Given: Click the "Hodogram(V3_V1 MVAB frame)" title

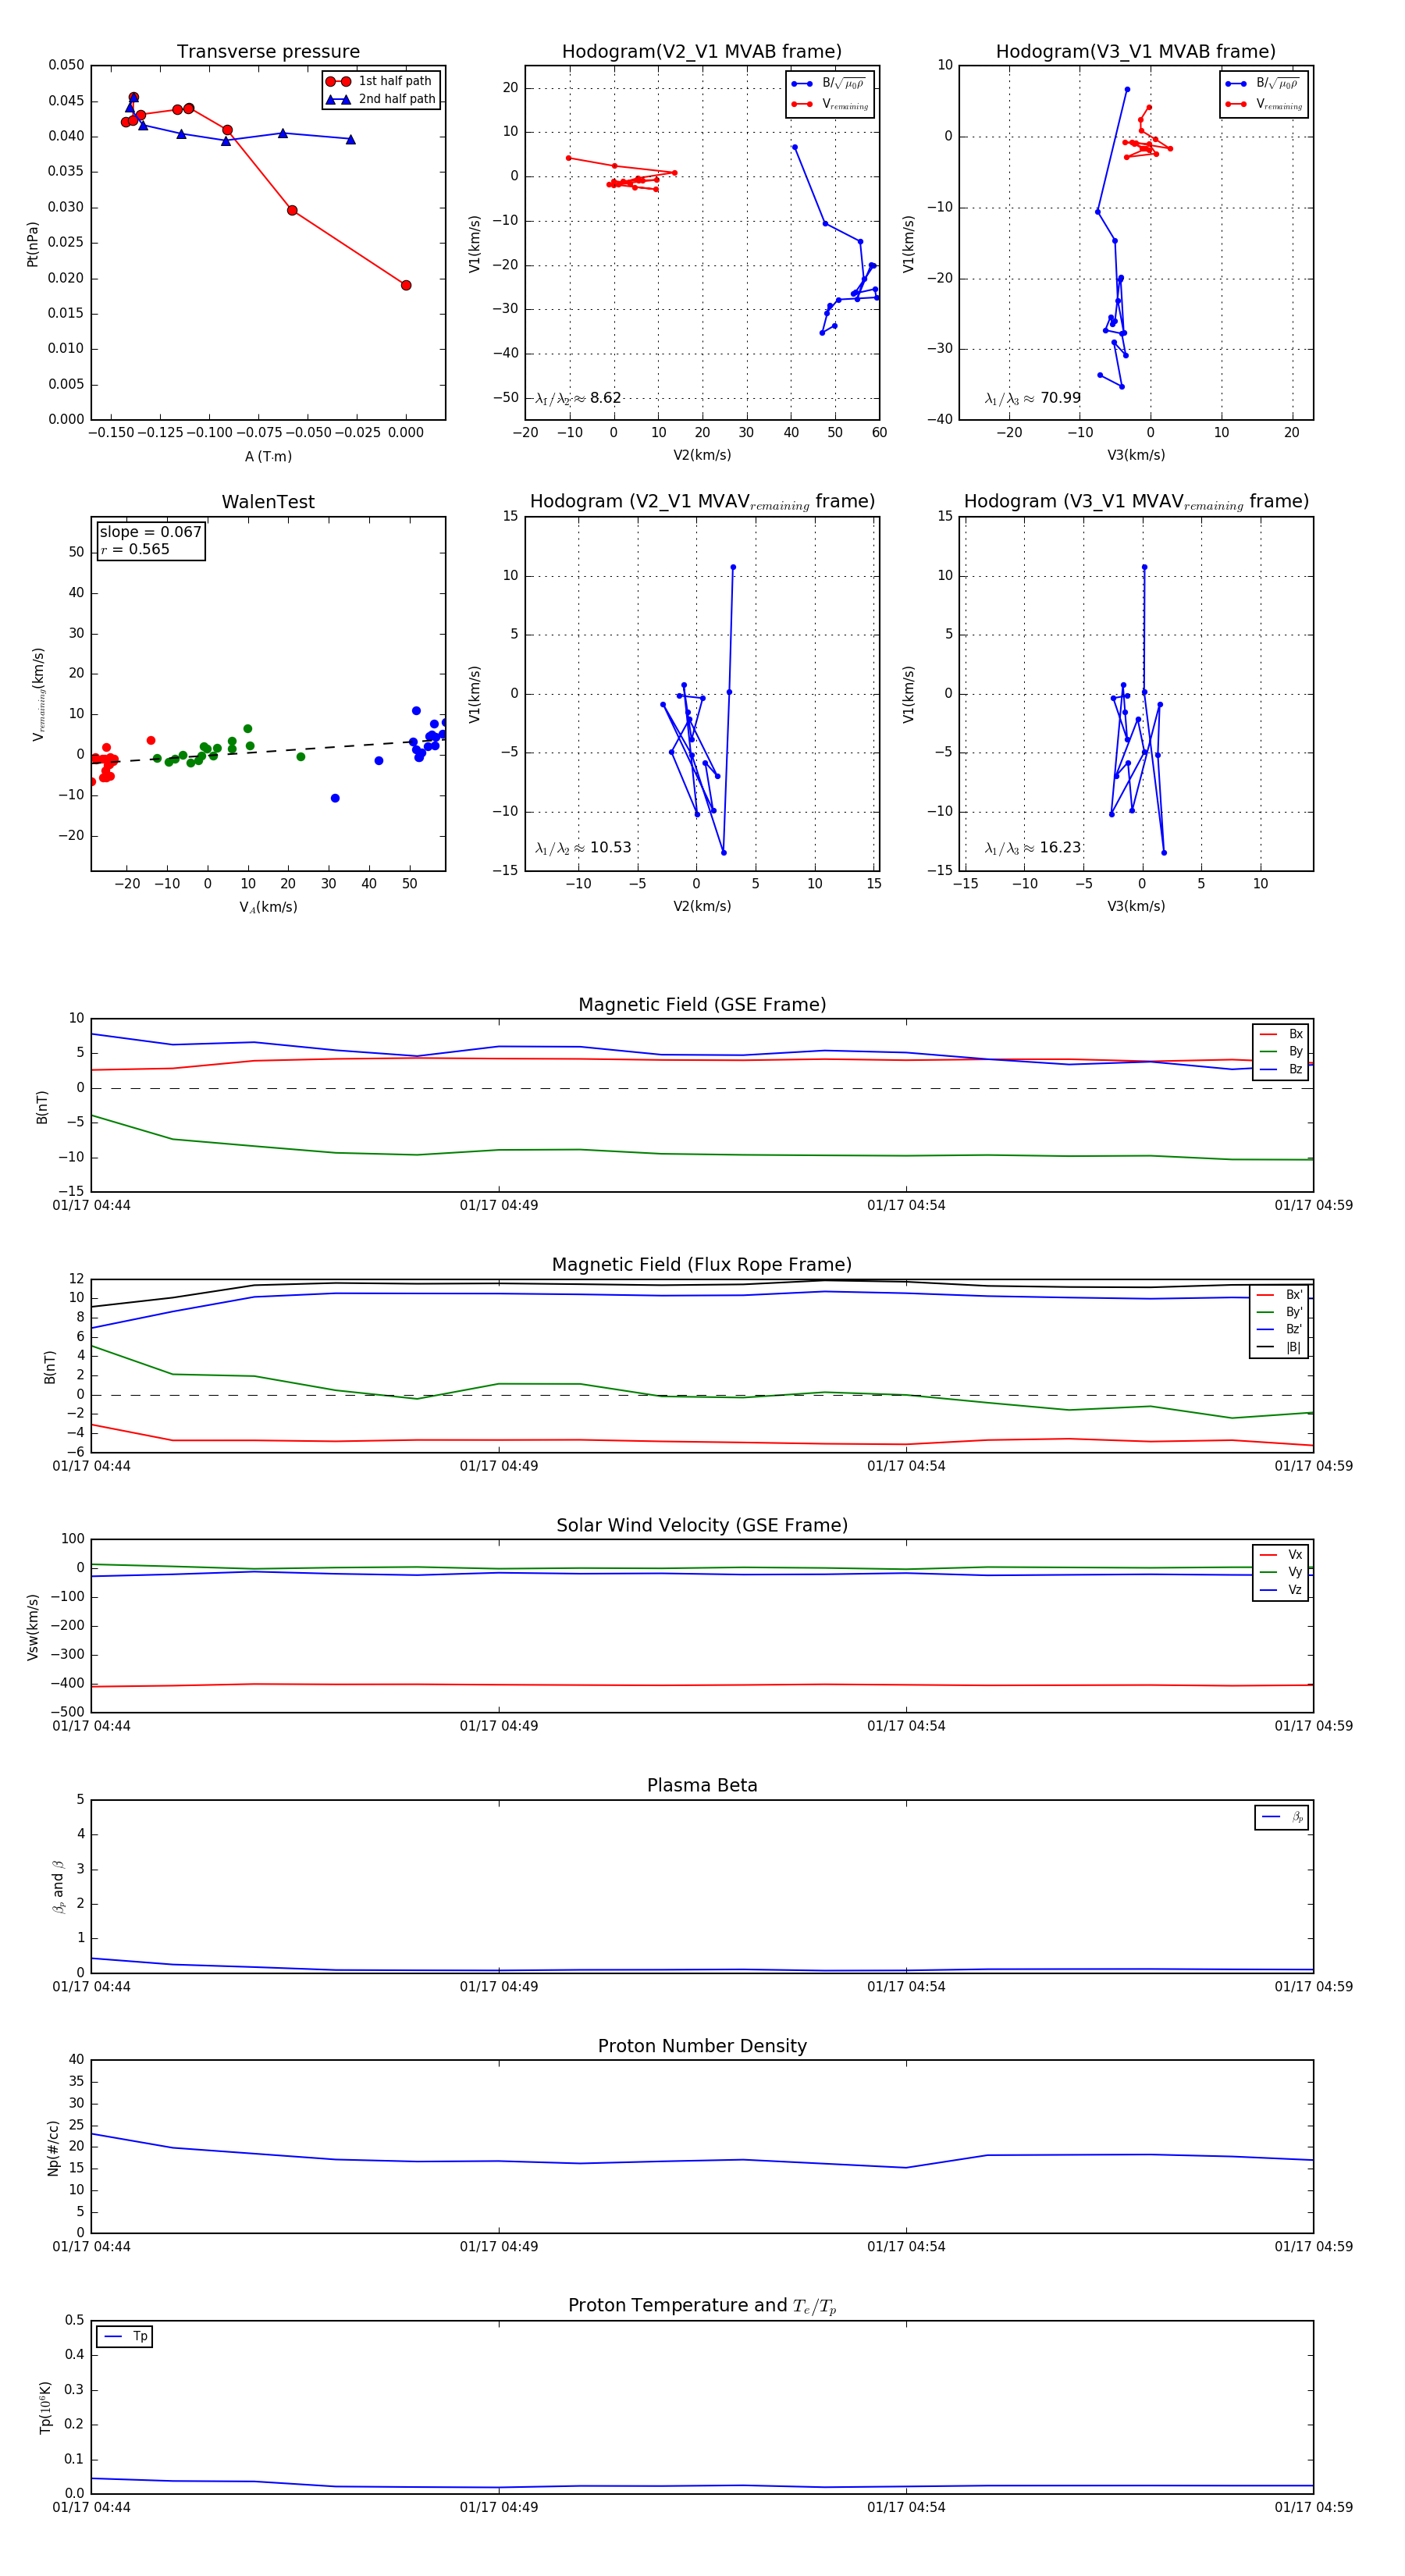Looking at the screenshot, I should tap(1136, 52).
